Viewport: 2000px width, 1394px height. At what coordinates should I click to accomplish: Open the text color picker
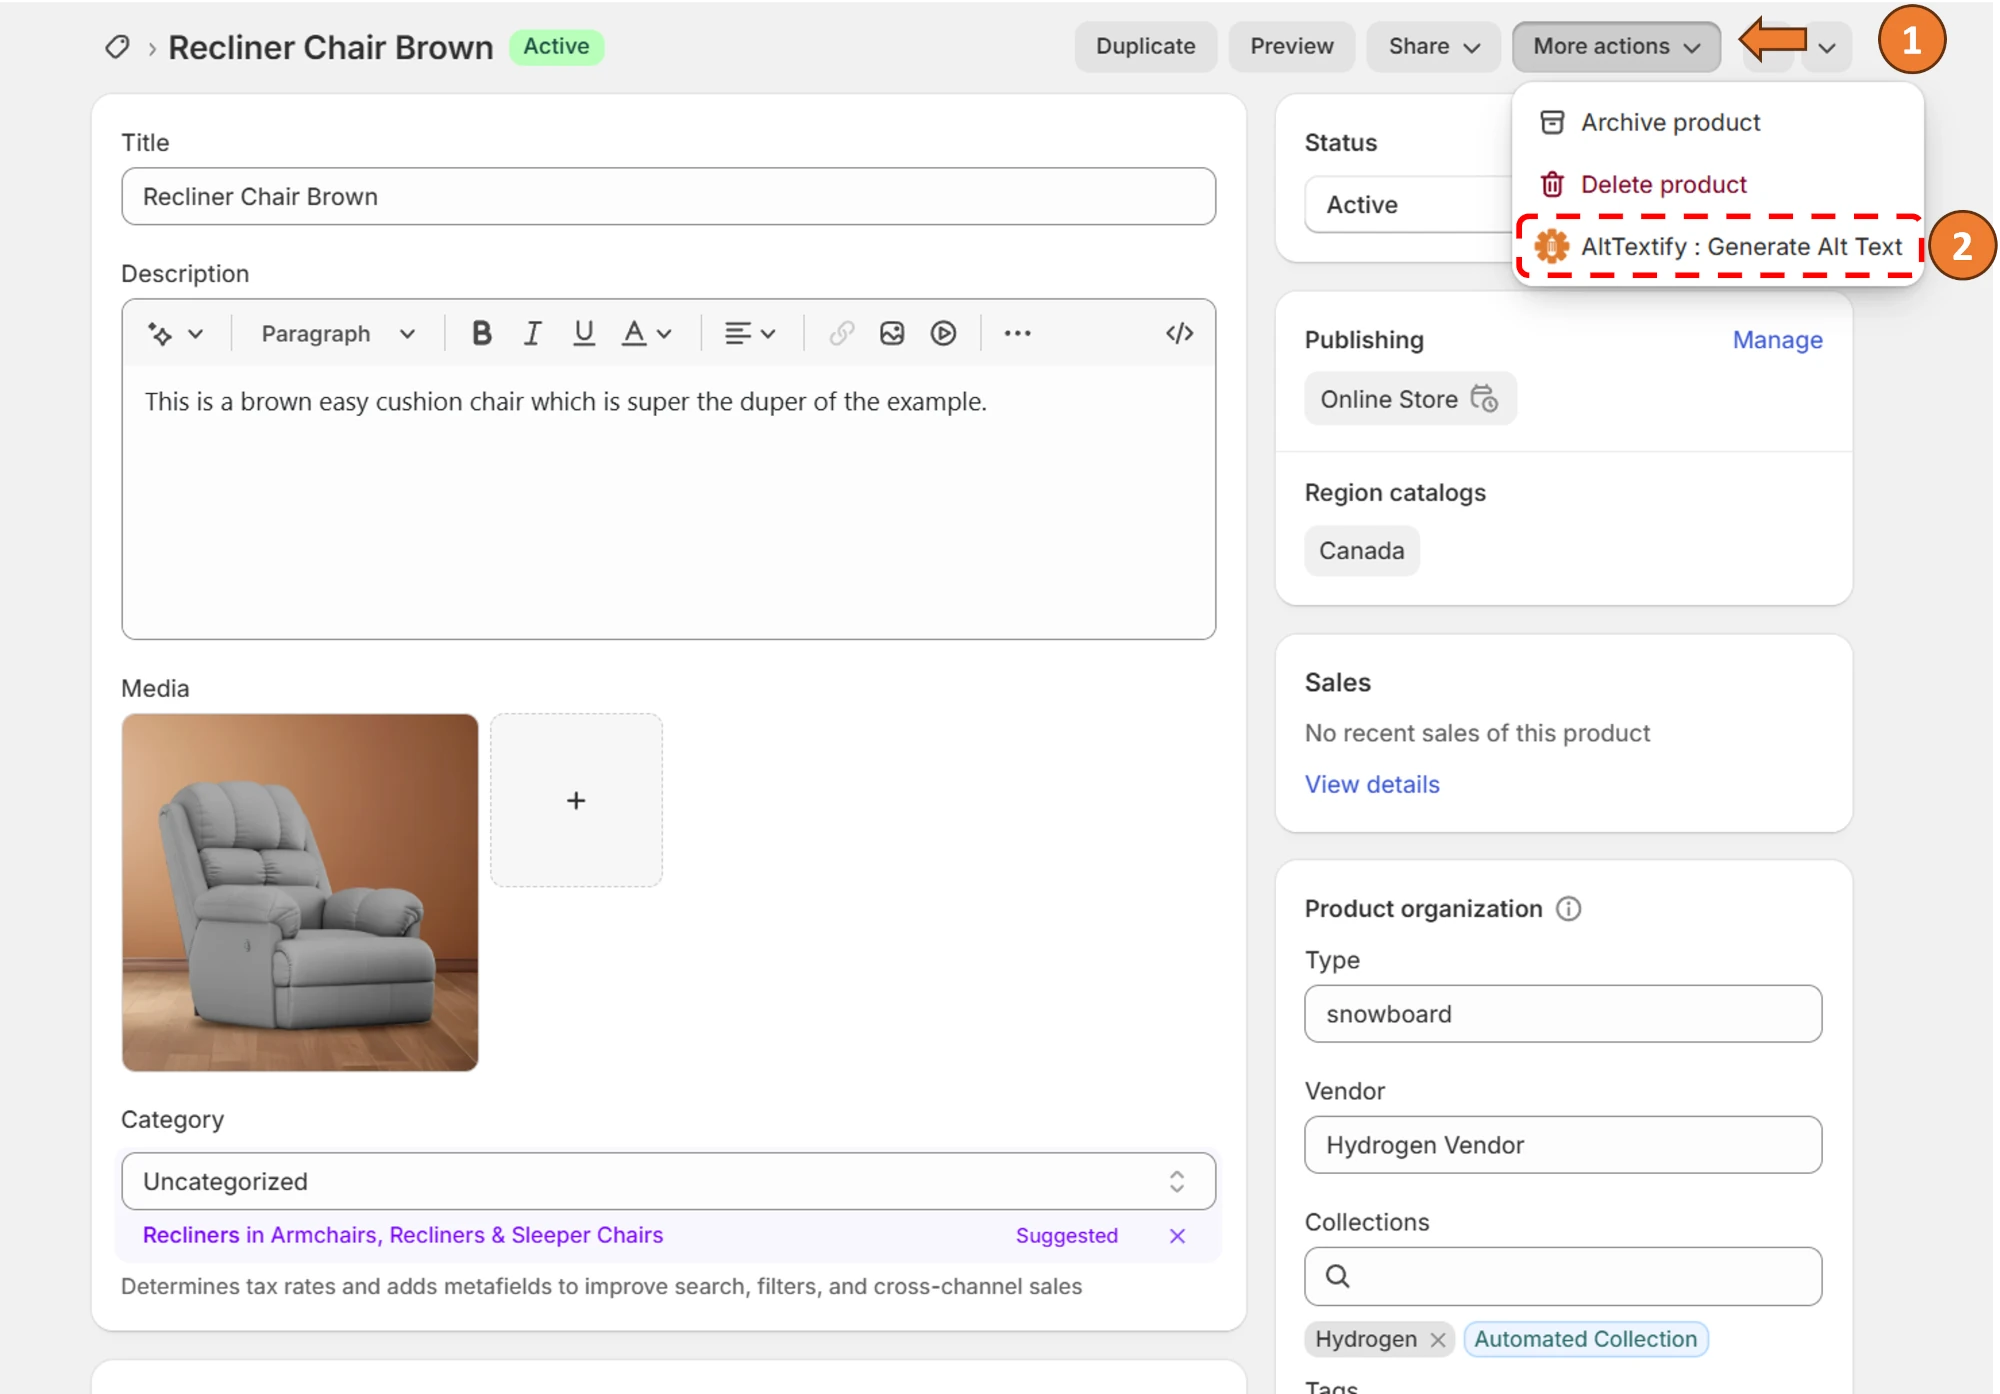(645, 333)
